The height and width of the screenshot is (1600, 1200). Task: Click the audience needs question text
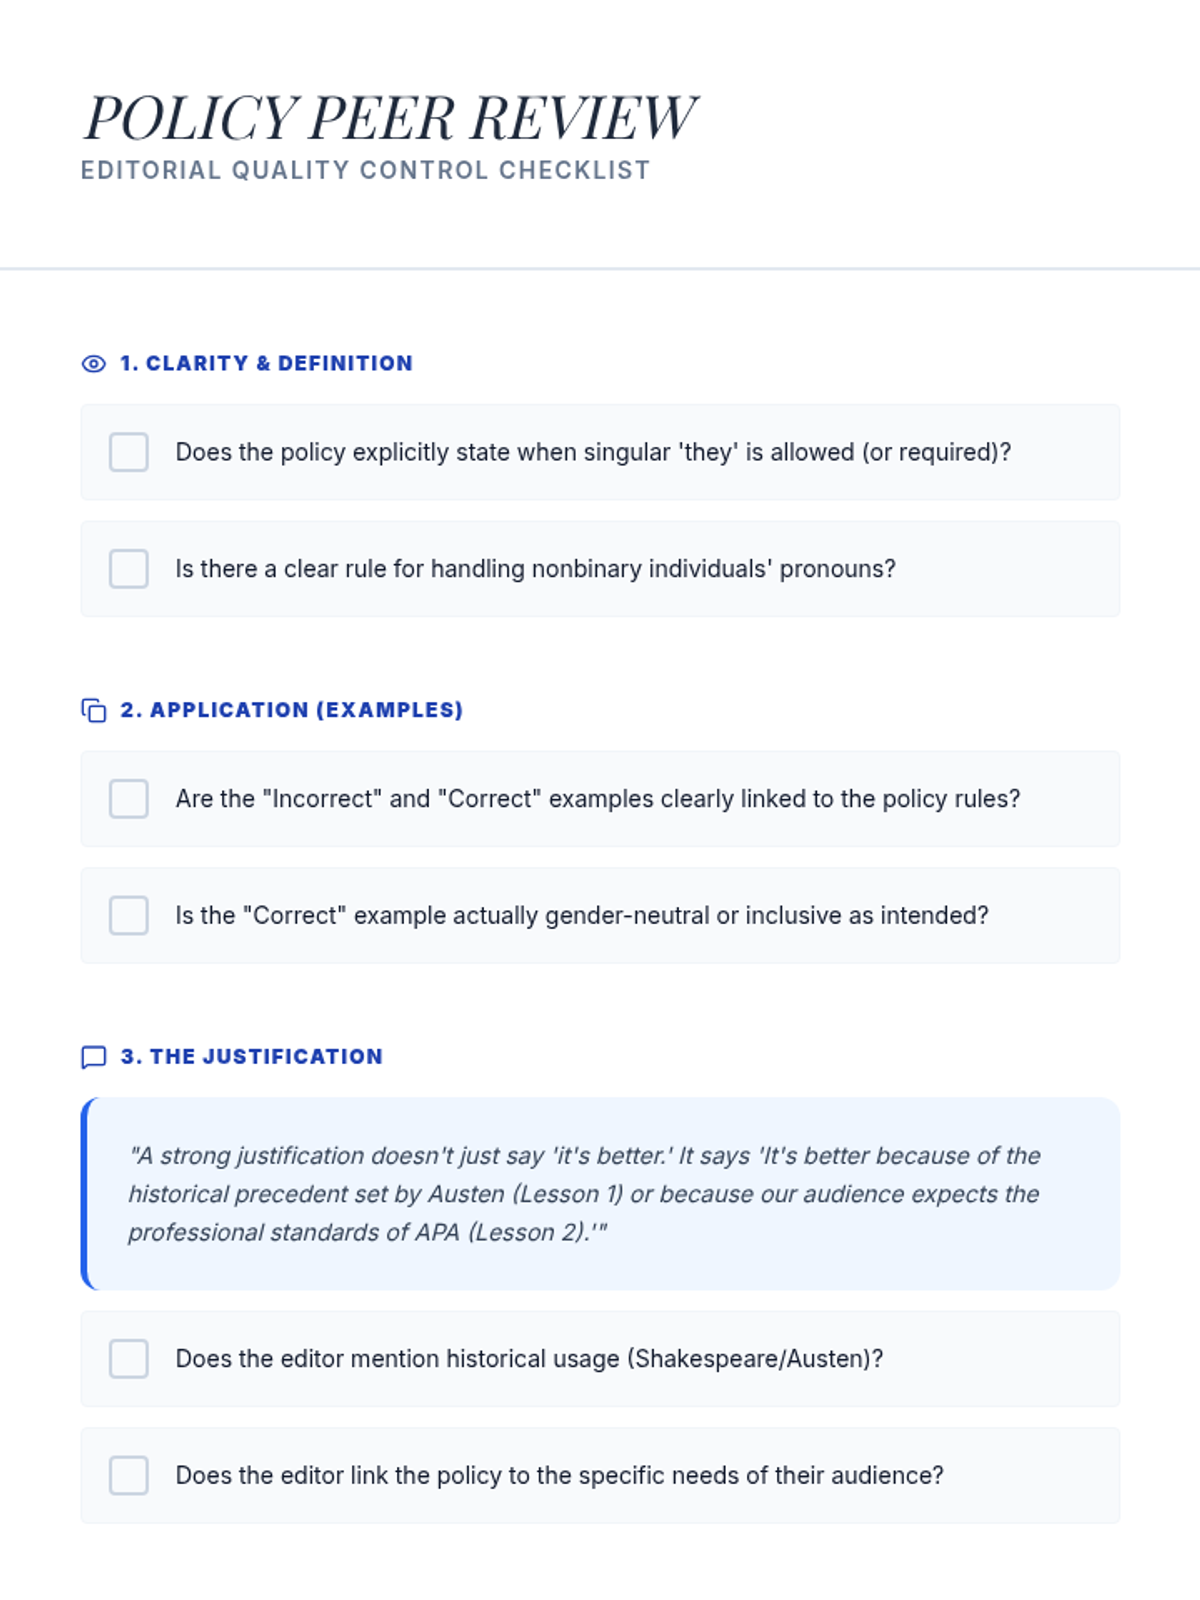(559, 1476)
